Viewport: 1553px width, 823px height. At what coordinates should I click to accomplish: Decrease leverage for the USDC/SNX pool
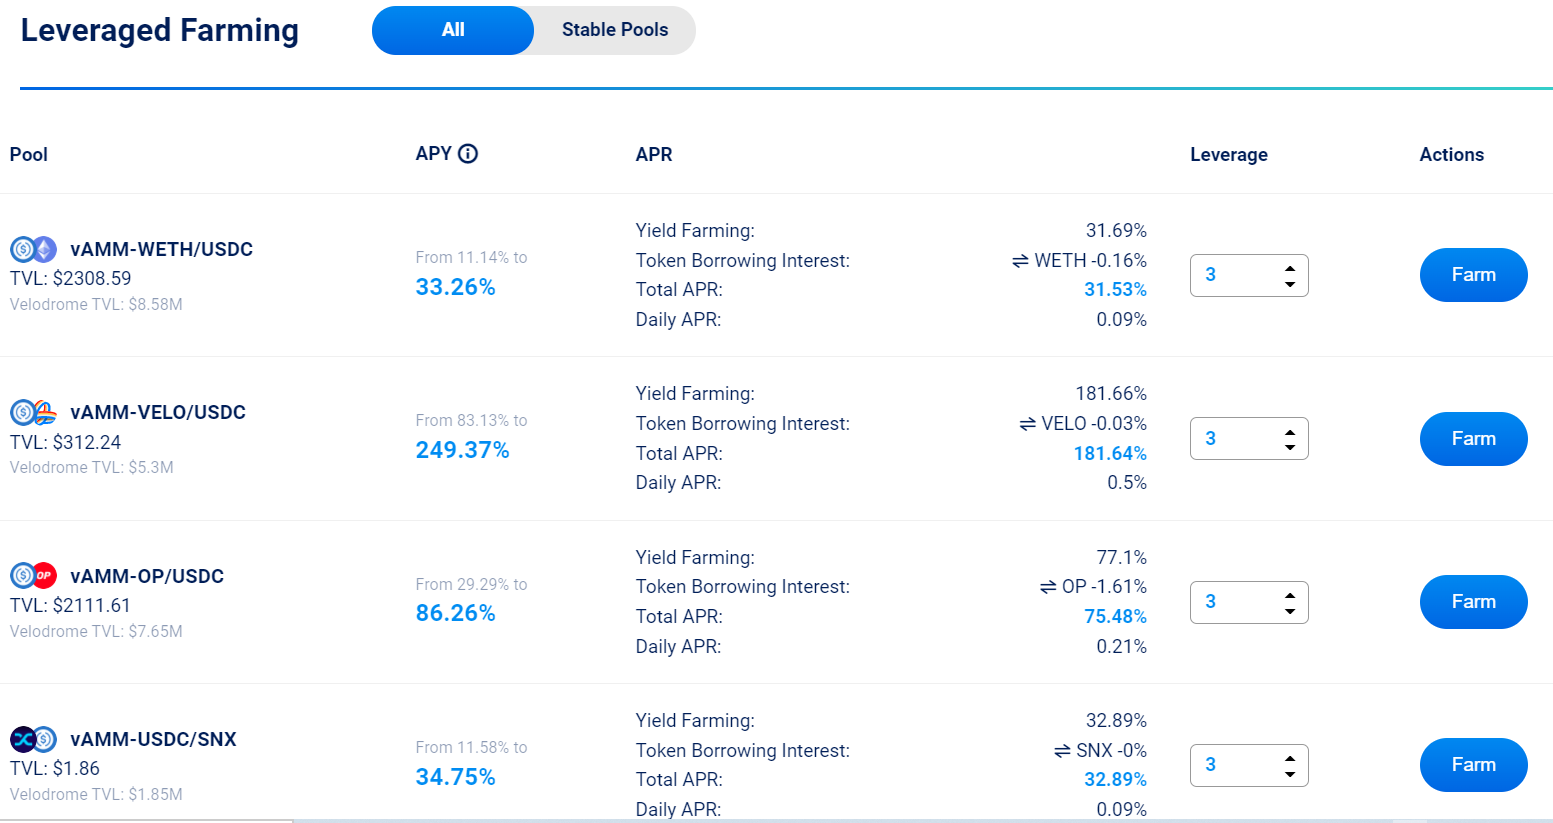click(1290, 774)
